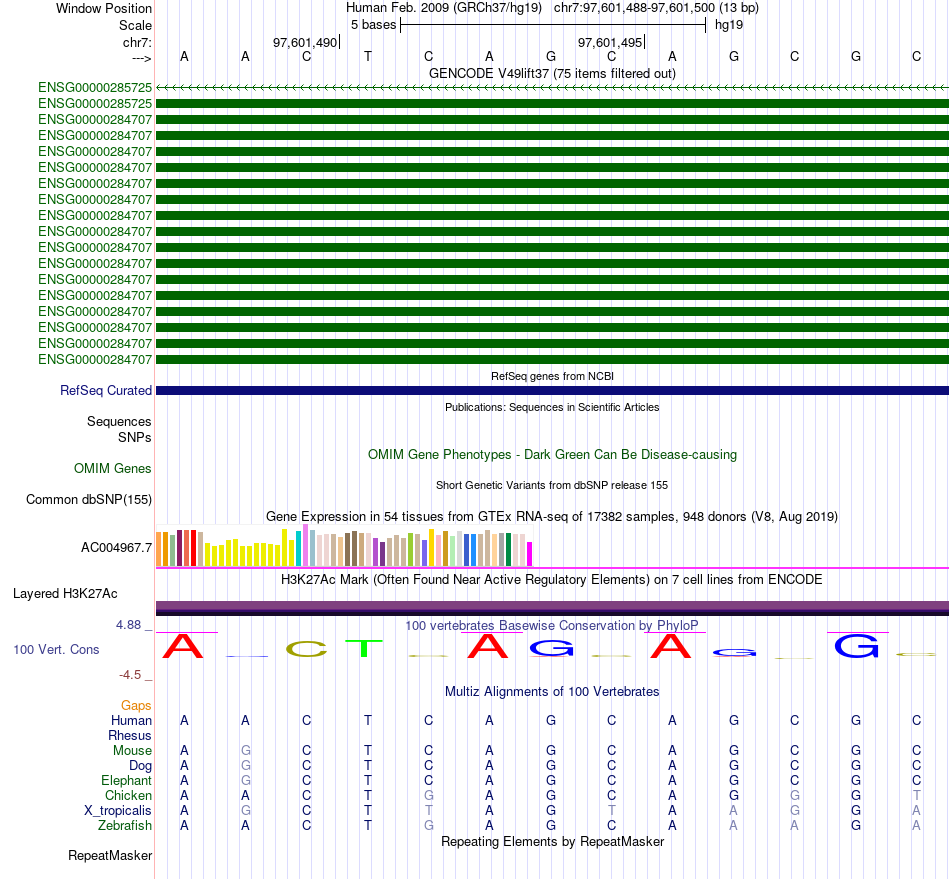Click the GENCODE V49lift37 track title

point(552,73)
